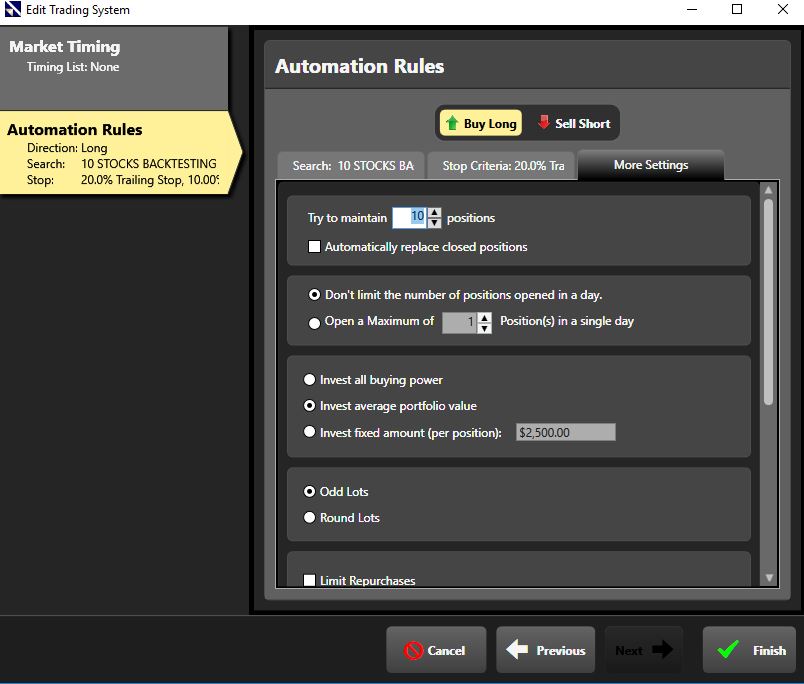Switch to the Stop Criteria tab
The image size is (804, 684).
(x=503, y=166)
